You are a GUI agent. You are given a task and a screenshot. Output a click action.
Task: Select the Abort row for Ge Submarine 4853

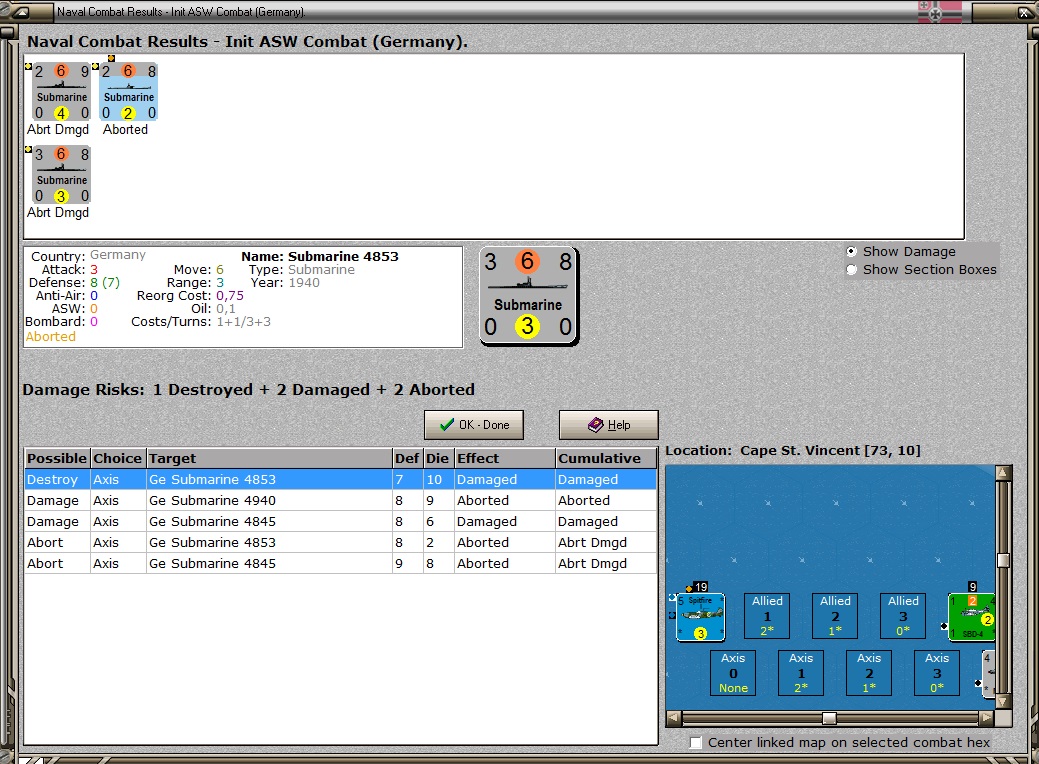tap(341, 542)
